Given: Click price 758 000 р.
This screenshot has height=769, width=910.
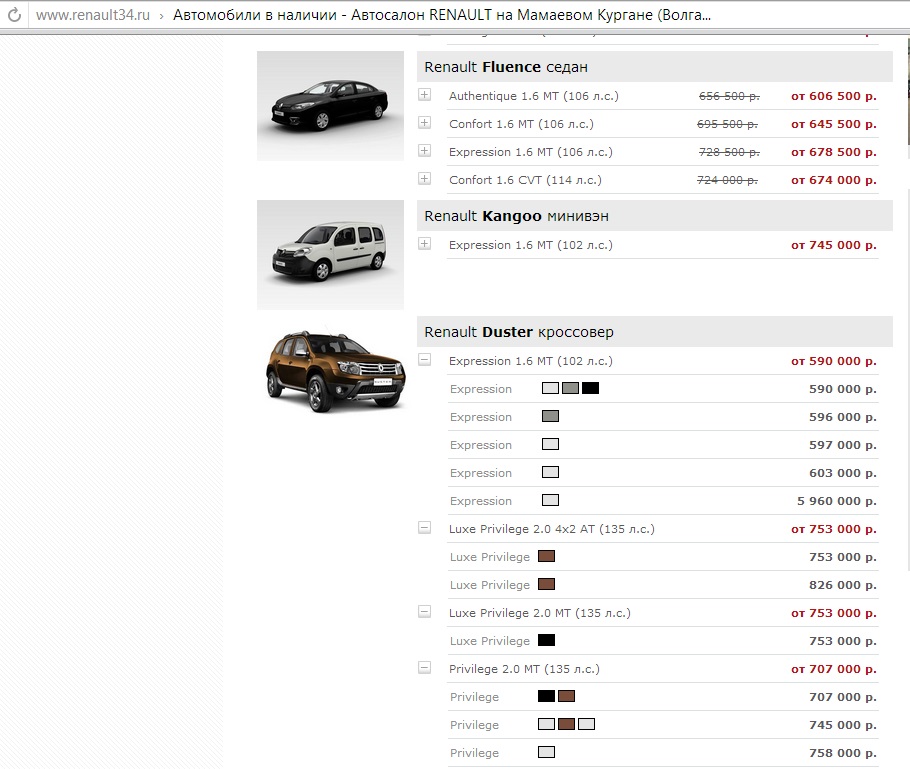Looking at the screenshot, I should [843, 753].
